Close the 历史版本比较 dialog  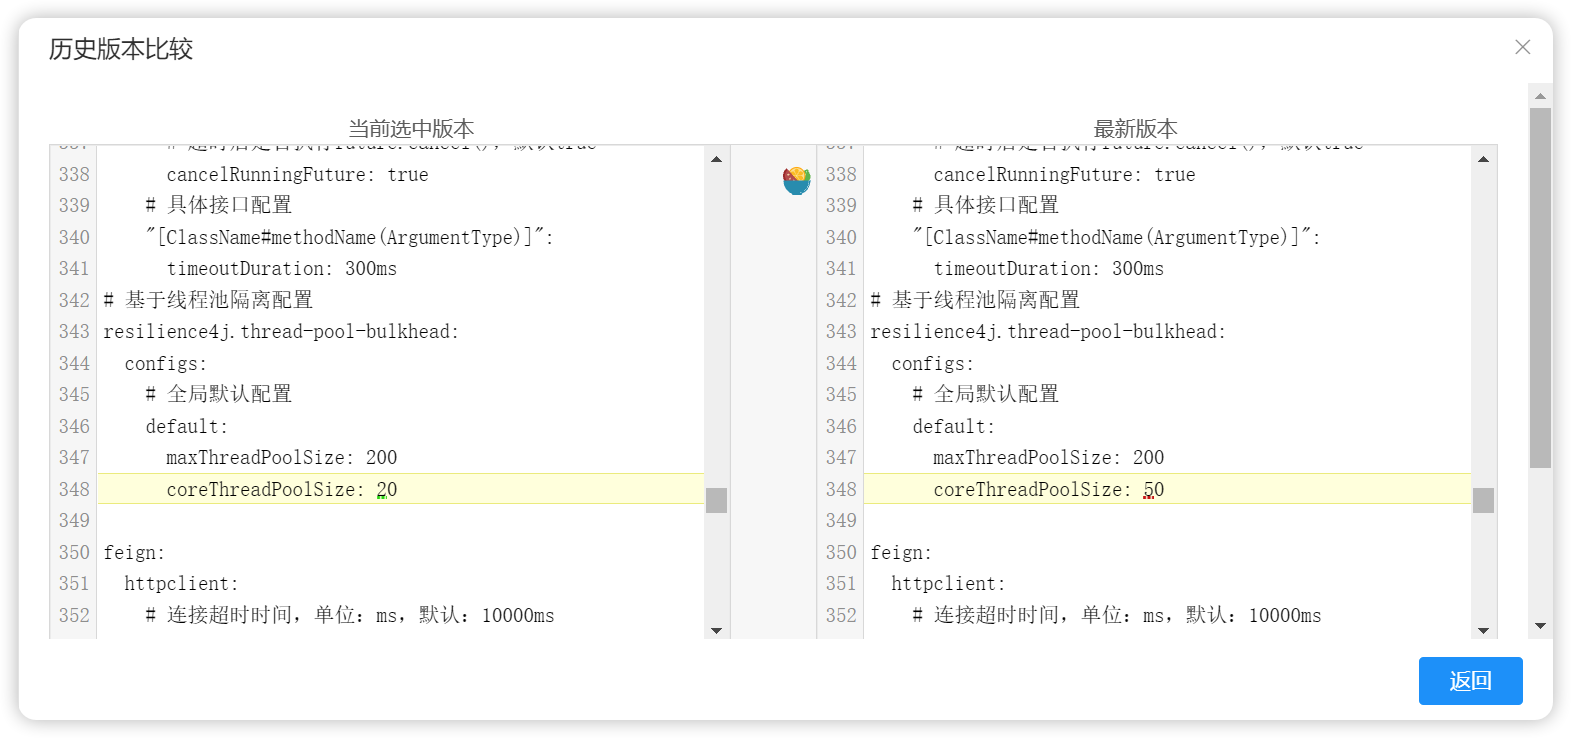tap(1522, 47)
